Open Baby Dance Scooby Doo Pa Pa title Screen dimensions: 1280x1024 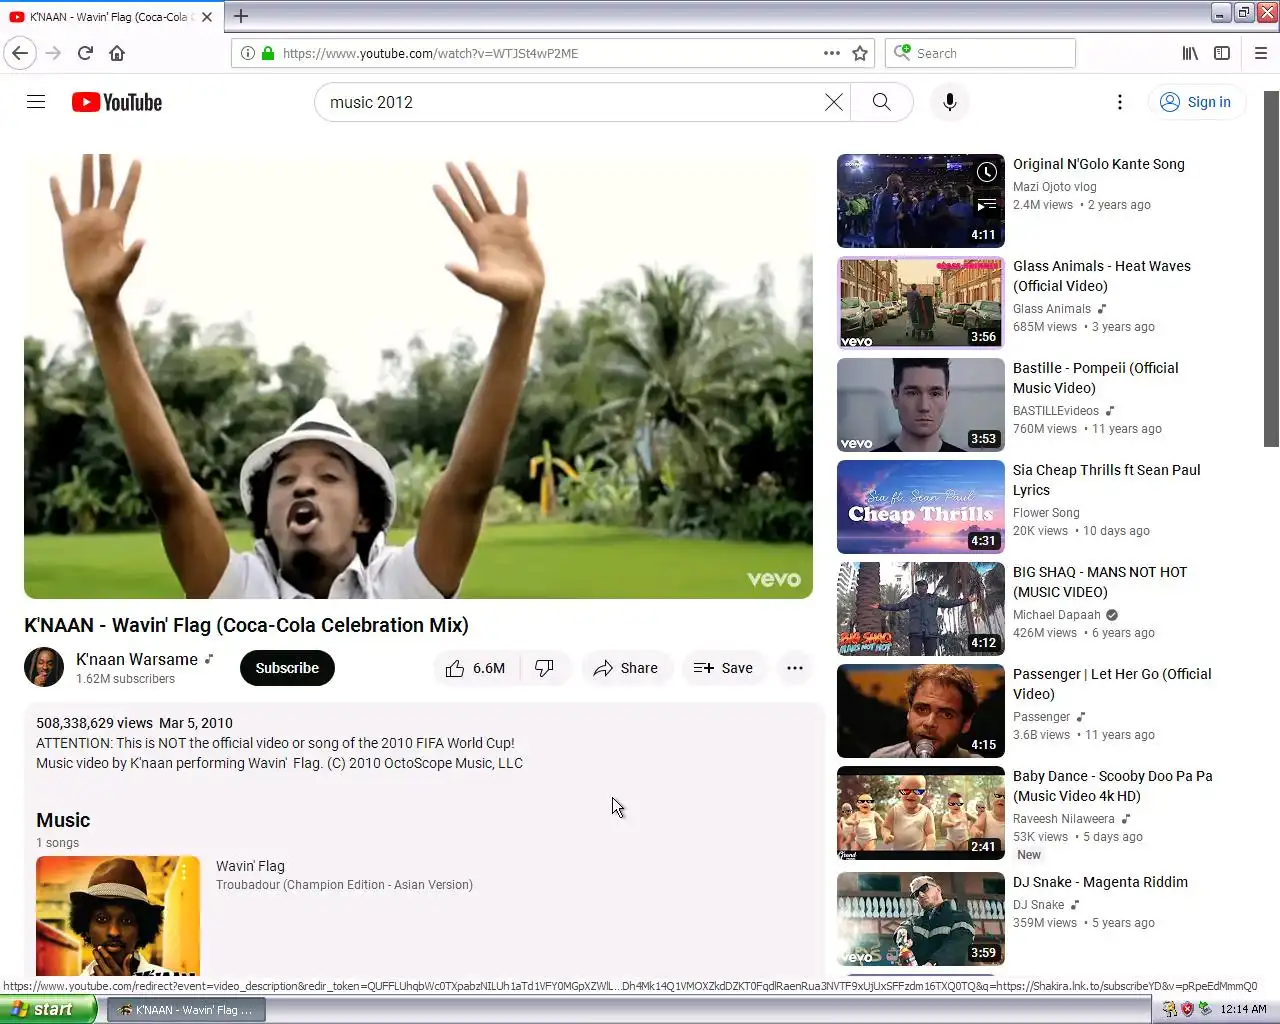coord(1113,786)
